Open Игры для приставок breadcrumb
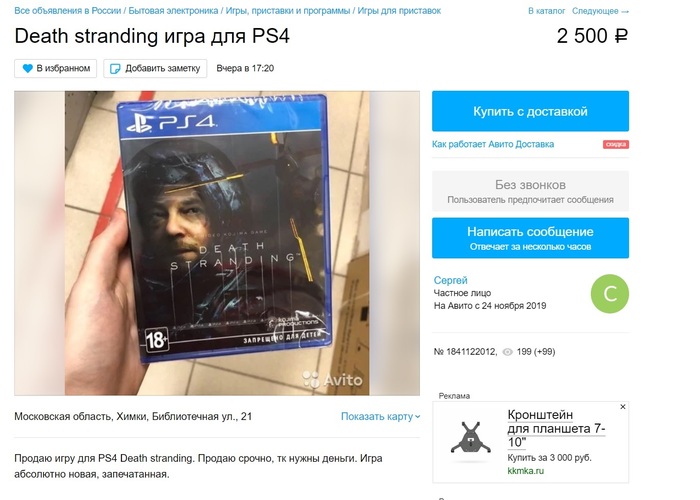The height and width of the screenshot is (500, 700). click(399, 11)
